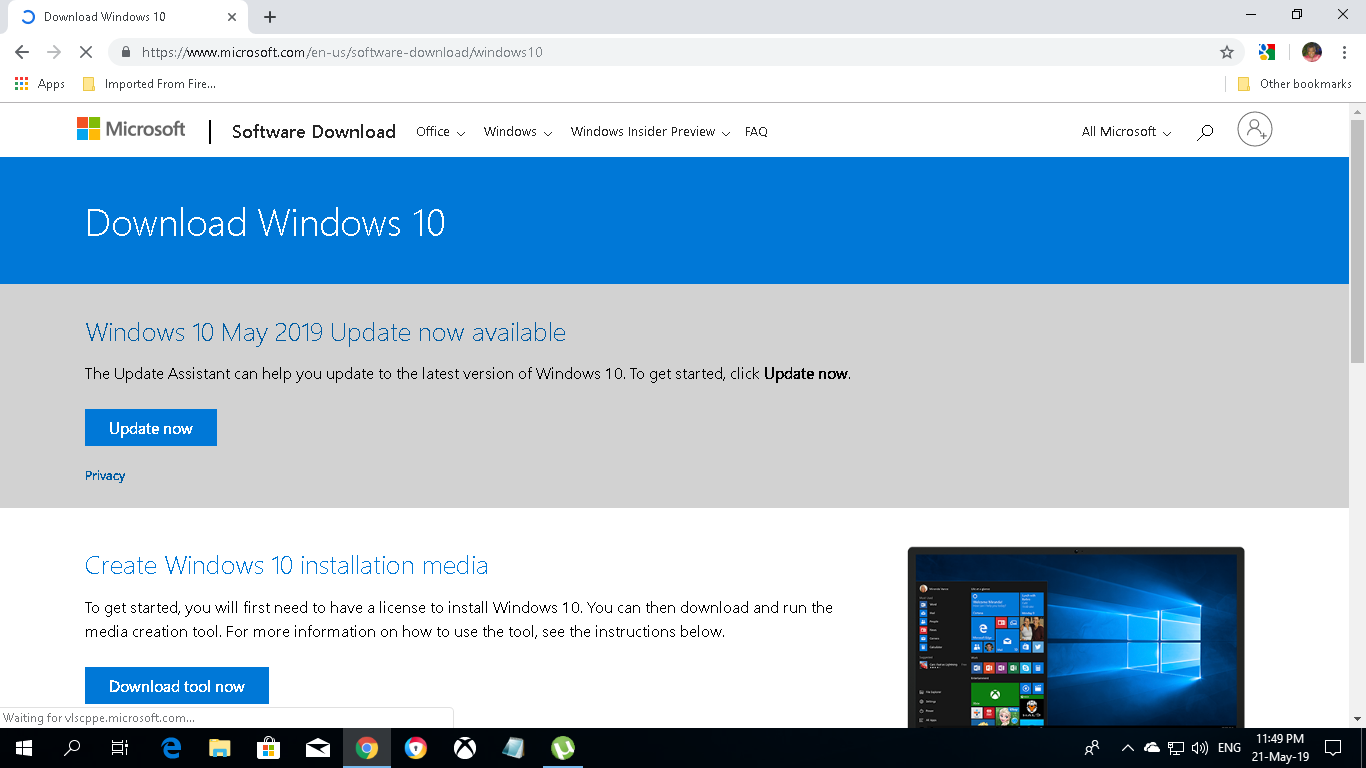Open the Privacy link
This screenshot has width=1366, height=768.
point(105,476)
